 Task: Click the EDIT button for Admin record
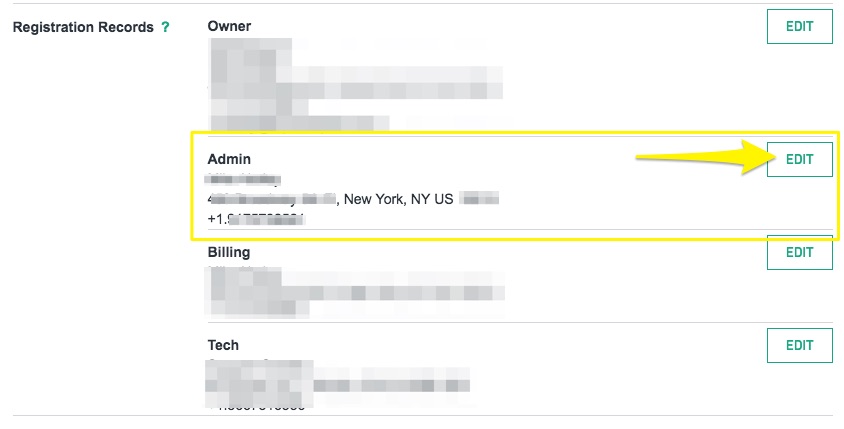(x=799, y=160)
